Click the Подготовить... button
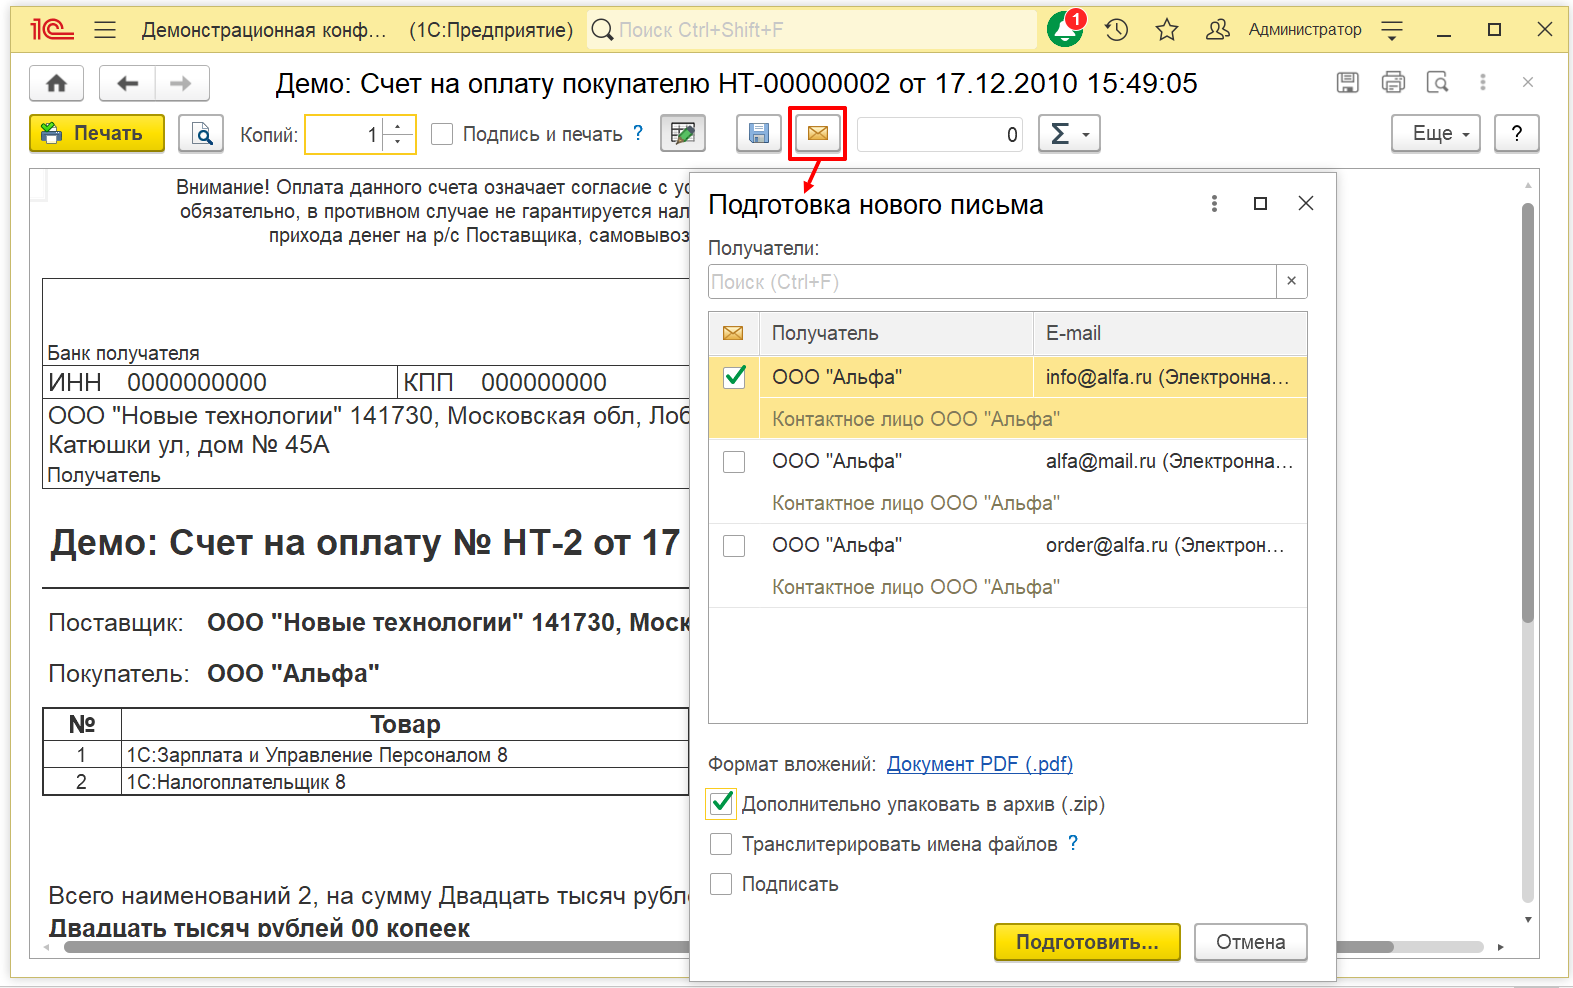This screenshot has width=1573, height=988. [x=1087, y=942]
